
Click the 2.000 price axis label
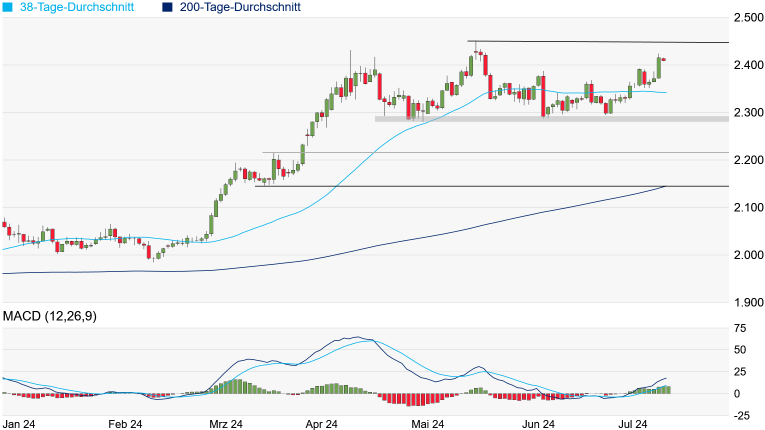[748, 255]
